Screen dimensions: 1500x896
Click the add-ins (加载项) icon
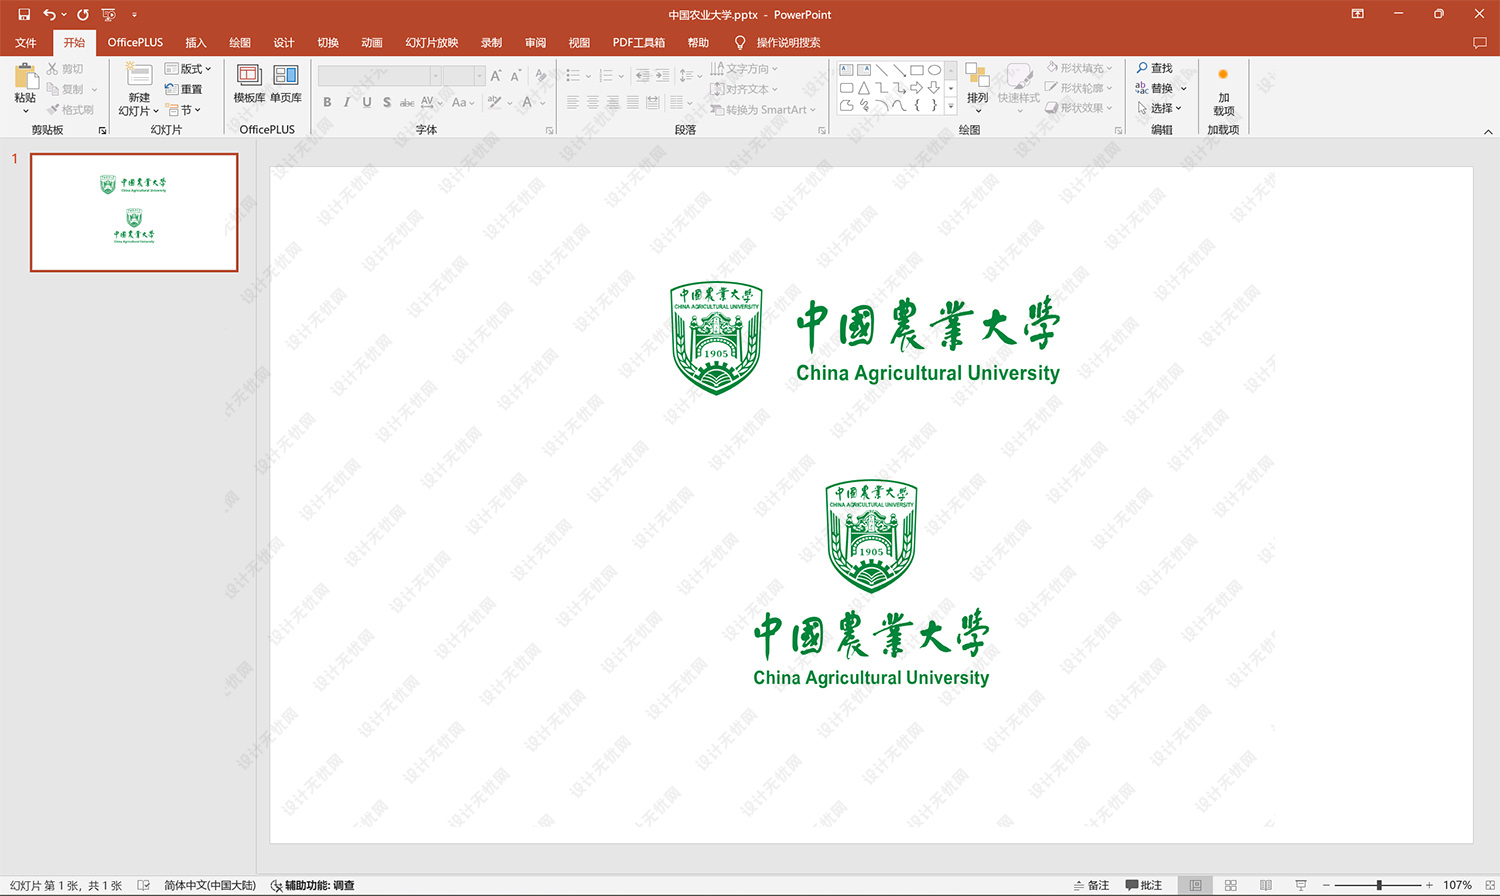(1223, 75)
